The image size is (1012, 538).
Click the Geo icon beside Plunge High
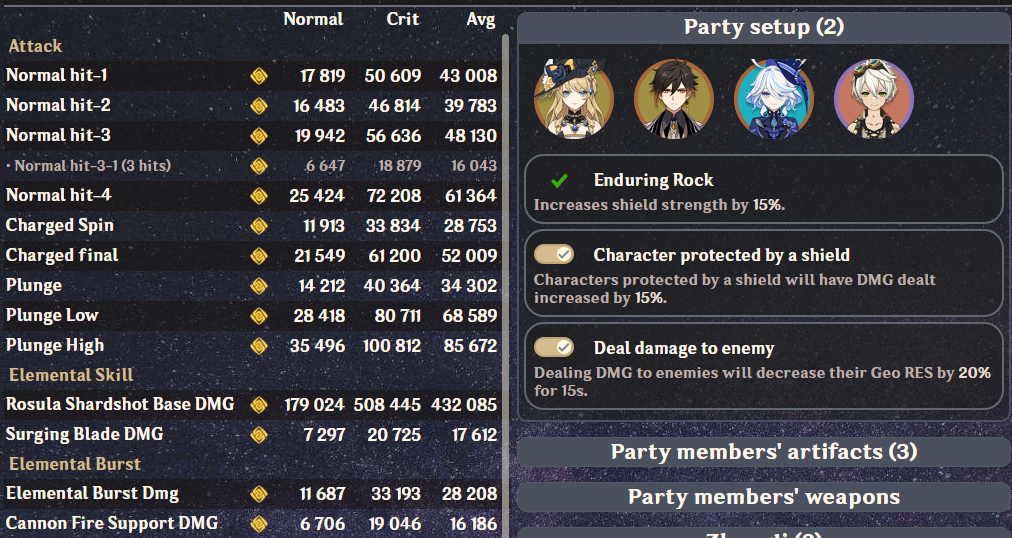pyautogui.click(x=258, y=345)
